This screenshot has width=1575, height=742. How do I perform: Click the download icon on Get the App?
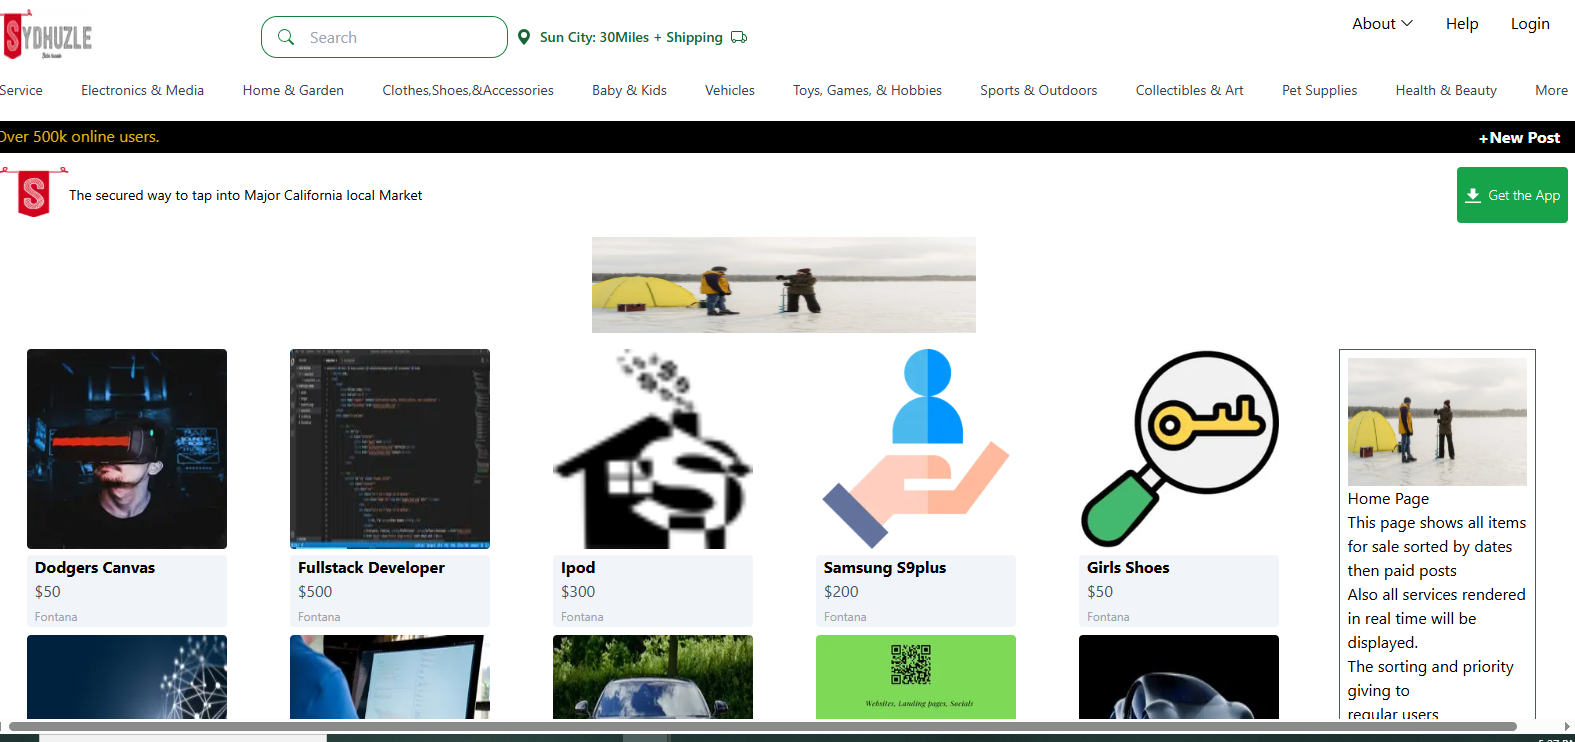(1473, 195)
